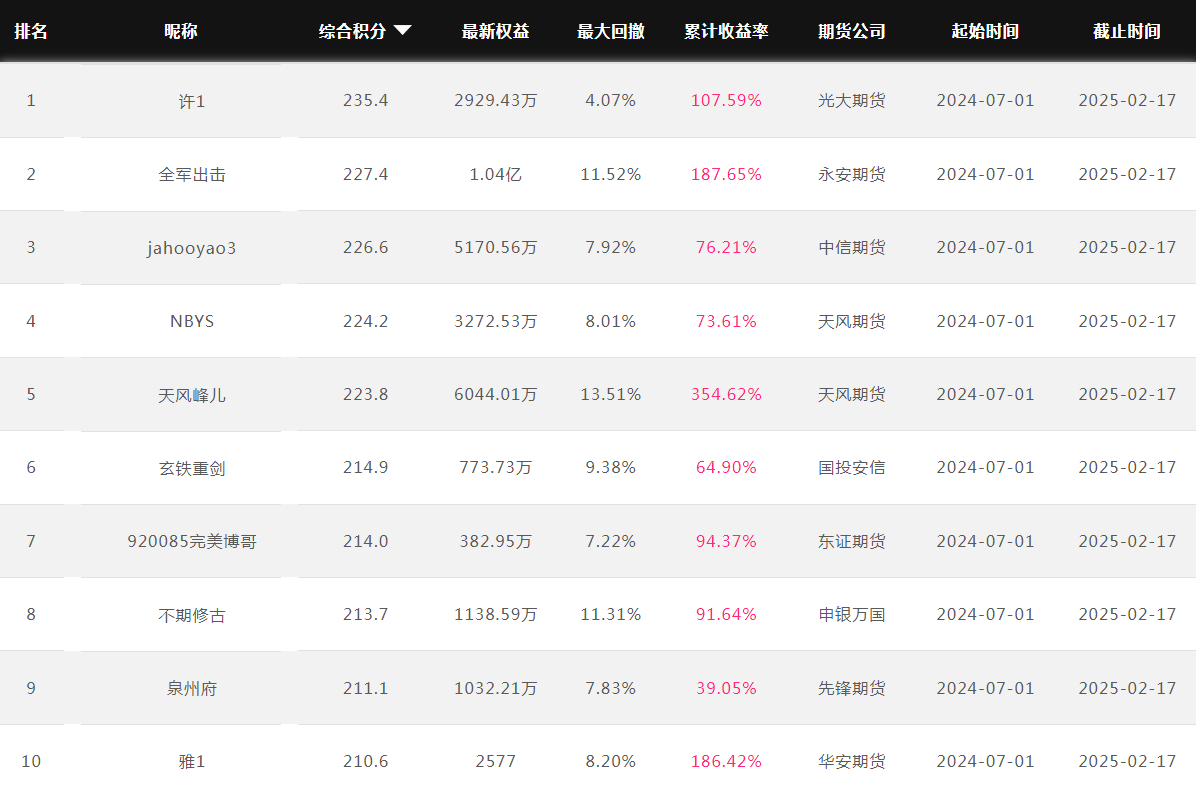Click the futures company 永安期货

point(852,175)
